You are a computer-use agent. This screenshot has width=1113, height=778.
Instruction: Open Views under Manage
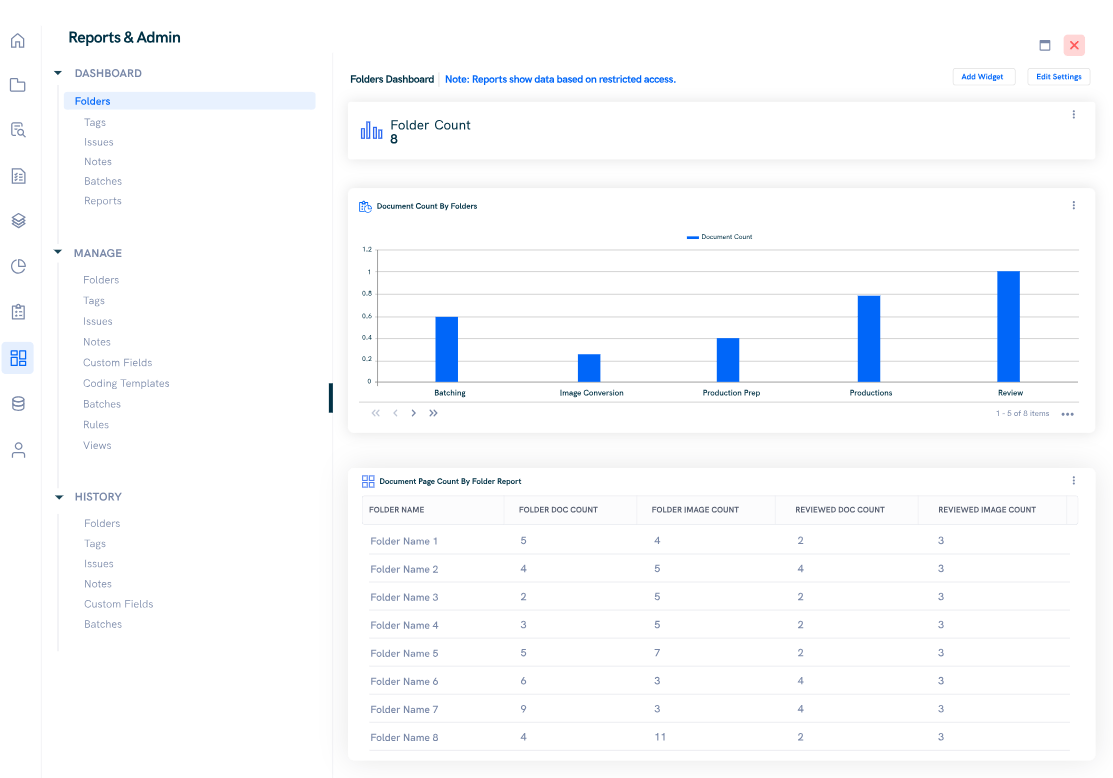(97, 446)
